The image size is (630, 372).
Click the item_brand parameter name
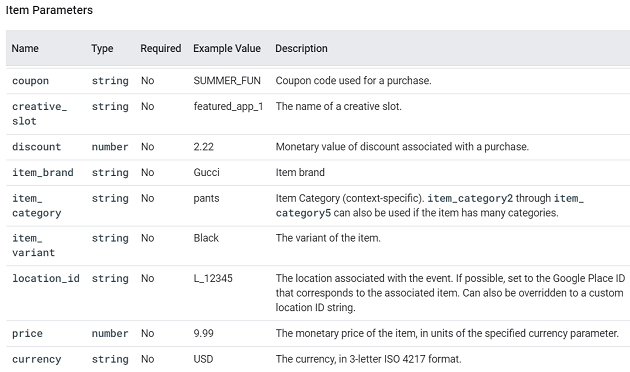pos(43,172)
